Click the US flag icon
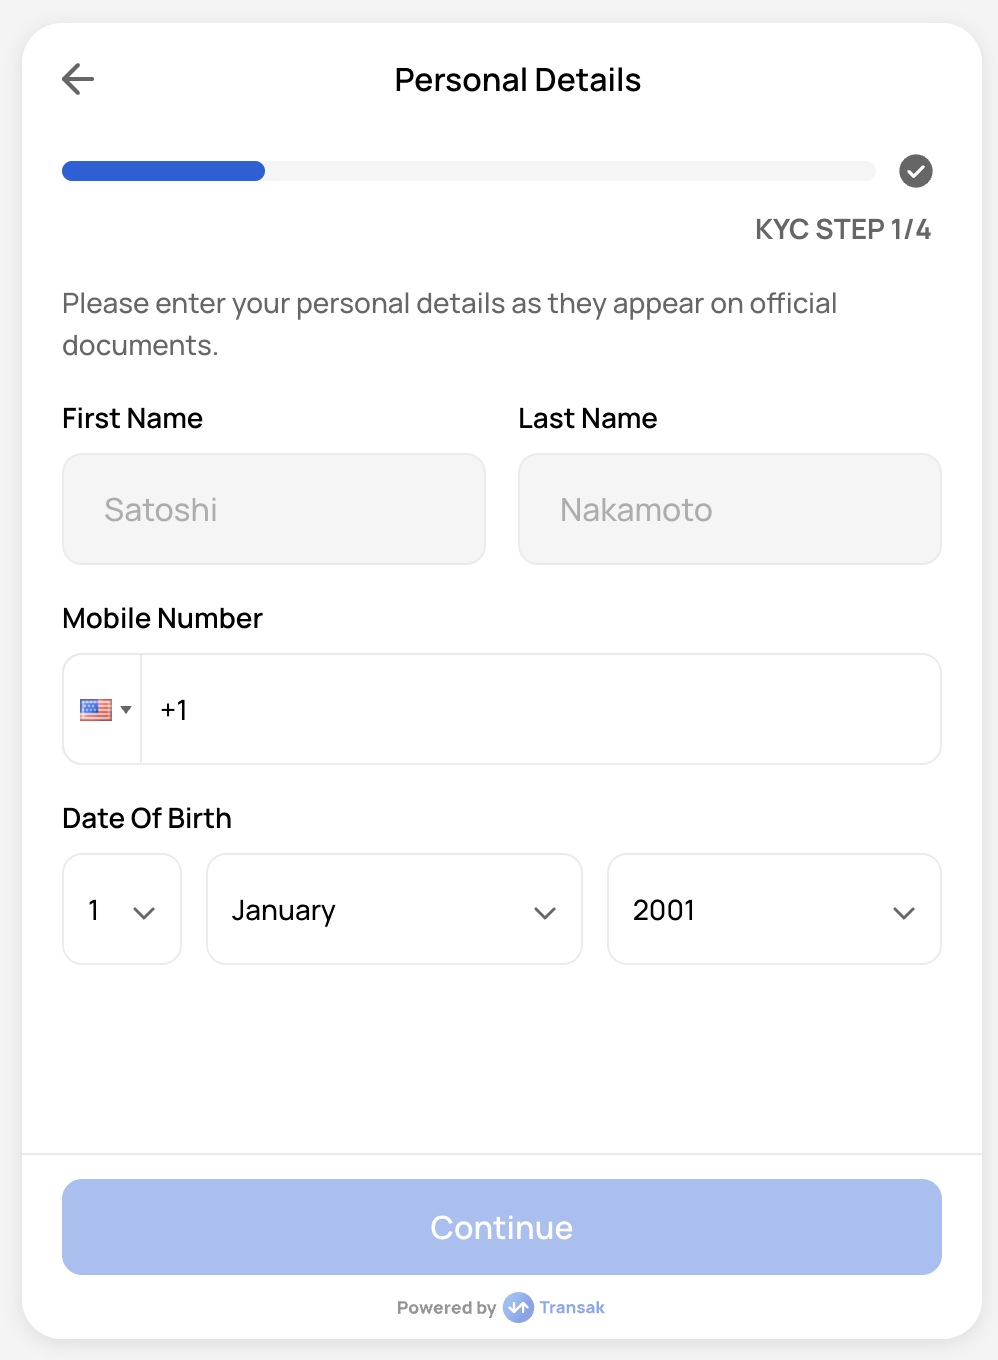Viewport: 998px width, 1360px height. coord(96,710)
